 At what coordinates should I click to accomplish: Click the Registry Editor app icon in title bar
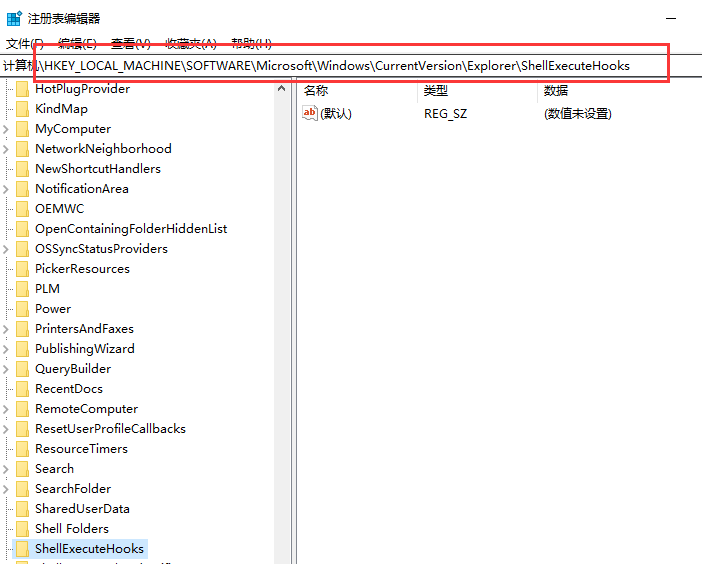[14, 18]
